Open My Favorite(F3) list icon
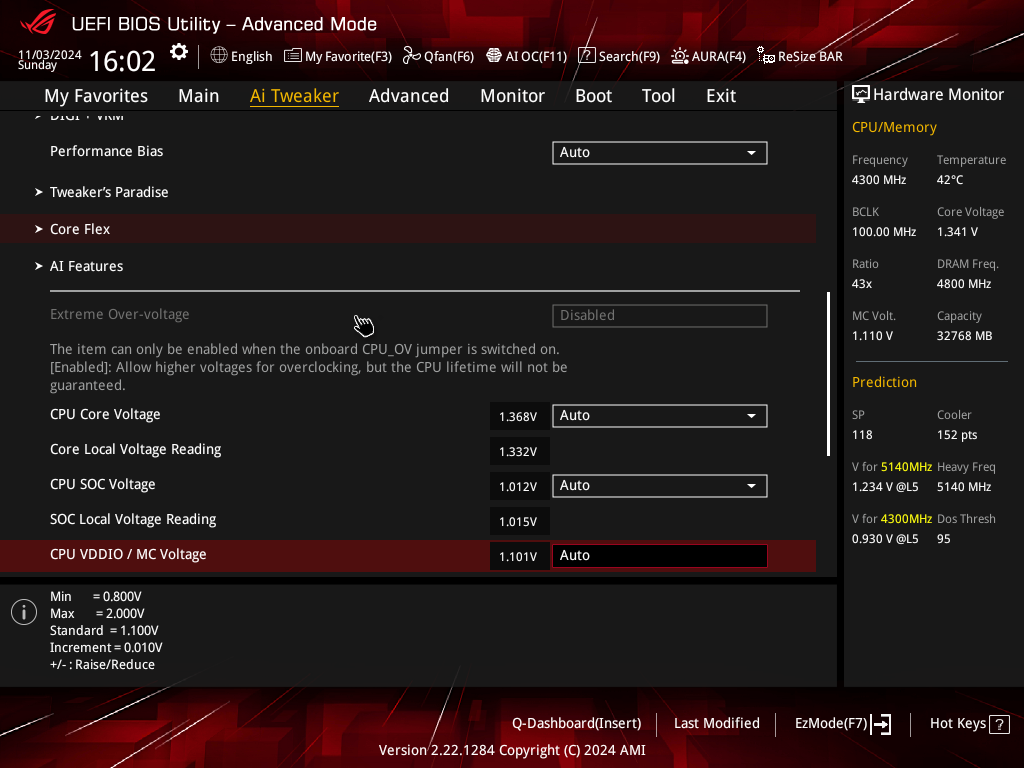The width and height of the screenshot is (1024, 768). [292, 56]
